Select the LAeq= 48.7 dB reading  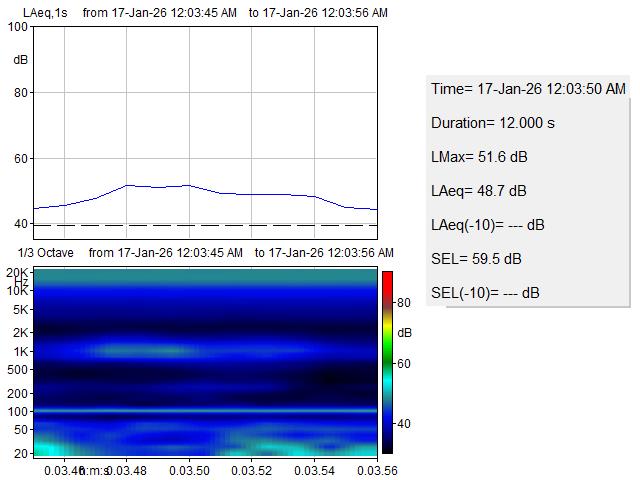pyautogui.click(x=479, y=191)
